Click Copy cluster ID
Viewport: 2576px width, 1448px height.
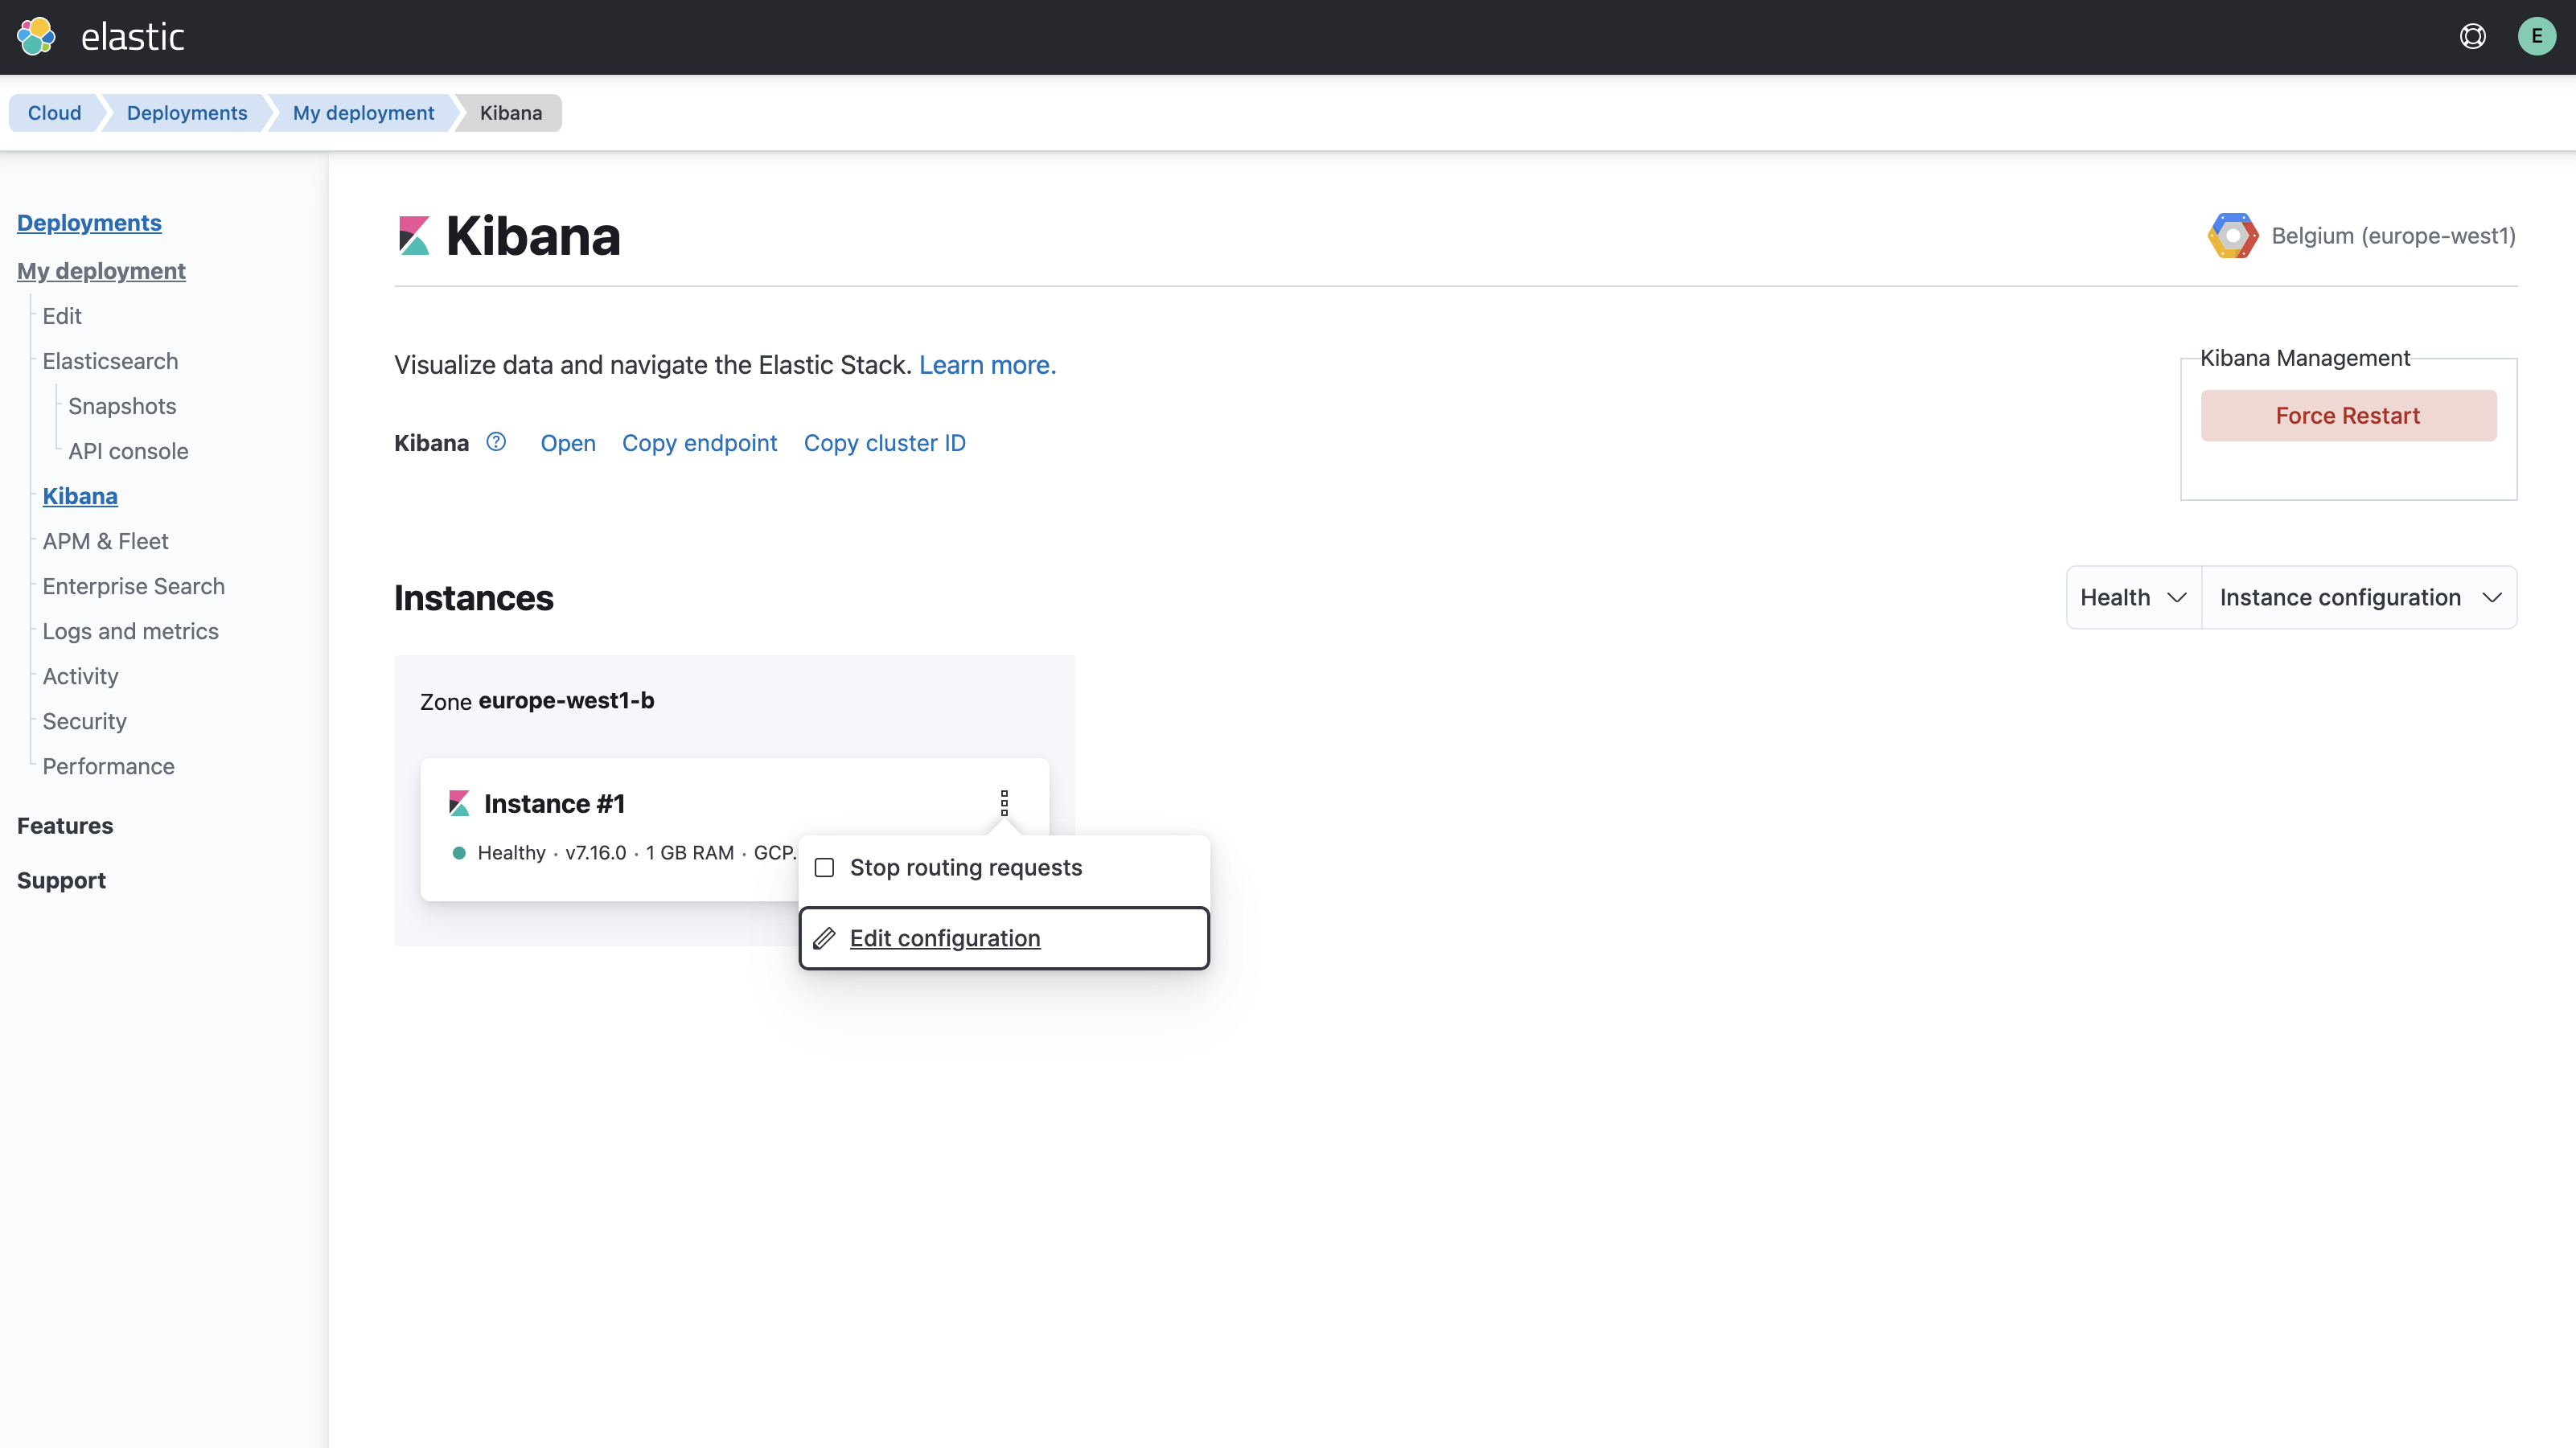tap(884, 443)
